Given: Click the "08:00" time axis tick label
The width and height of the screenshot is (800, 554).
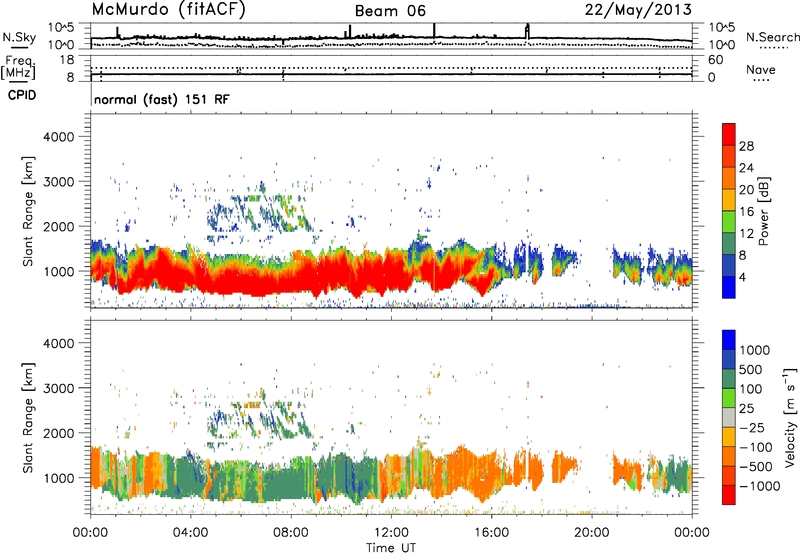Looking at the screenshot, I should pyautogui.click(x=291, y=533).
